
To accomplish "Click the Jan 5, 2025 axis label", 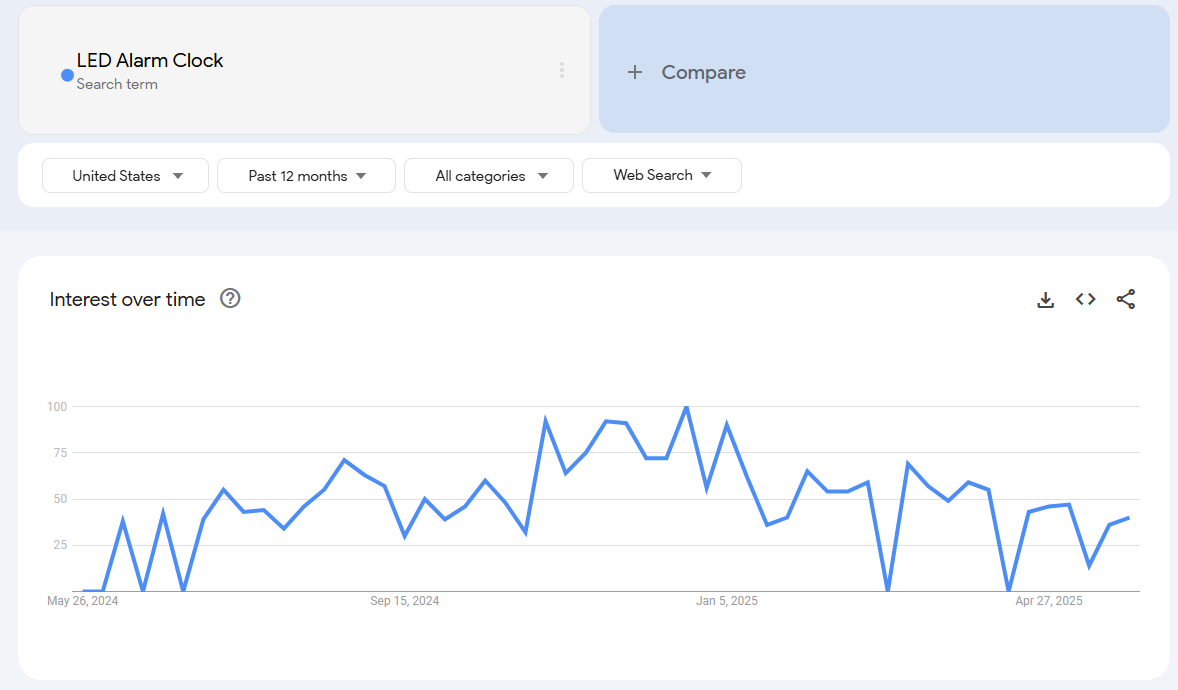I will 727,601.
